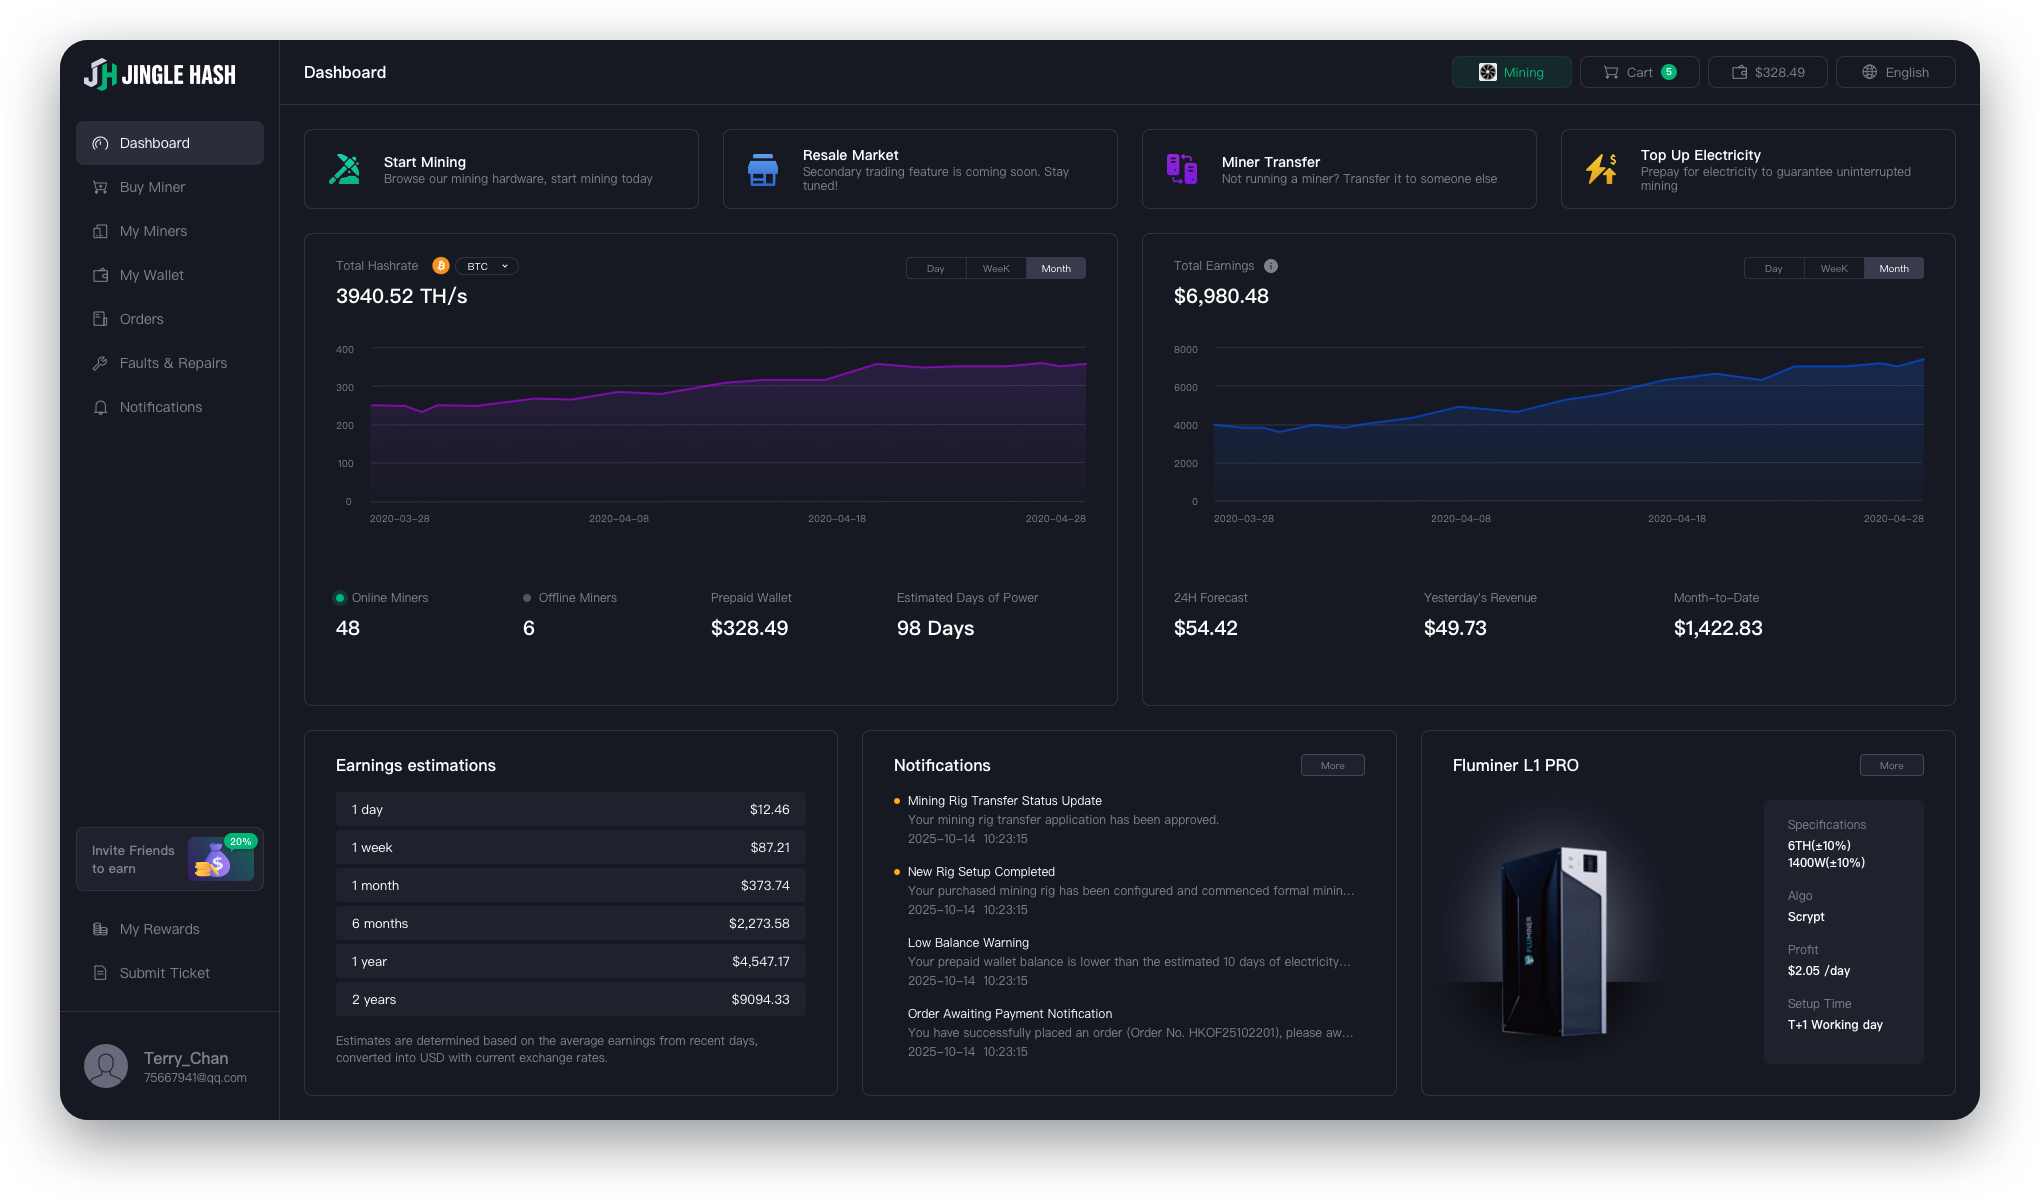Click More in the Notifications panel

(x=1332, y=765)
